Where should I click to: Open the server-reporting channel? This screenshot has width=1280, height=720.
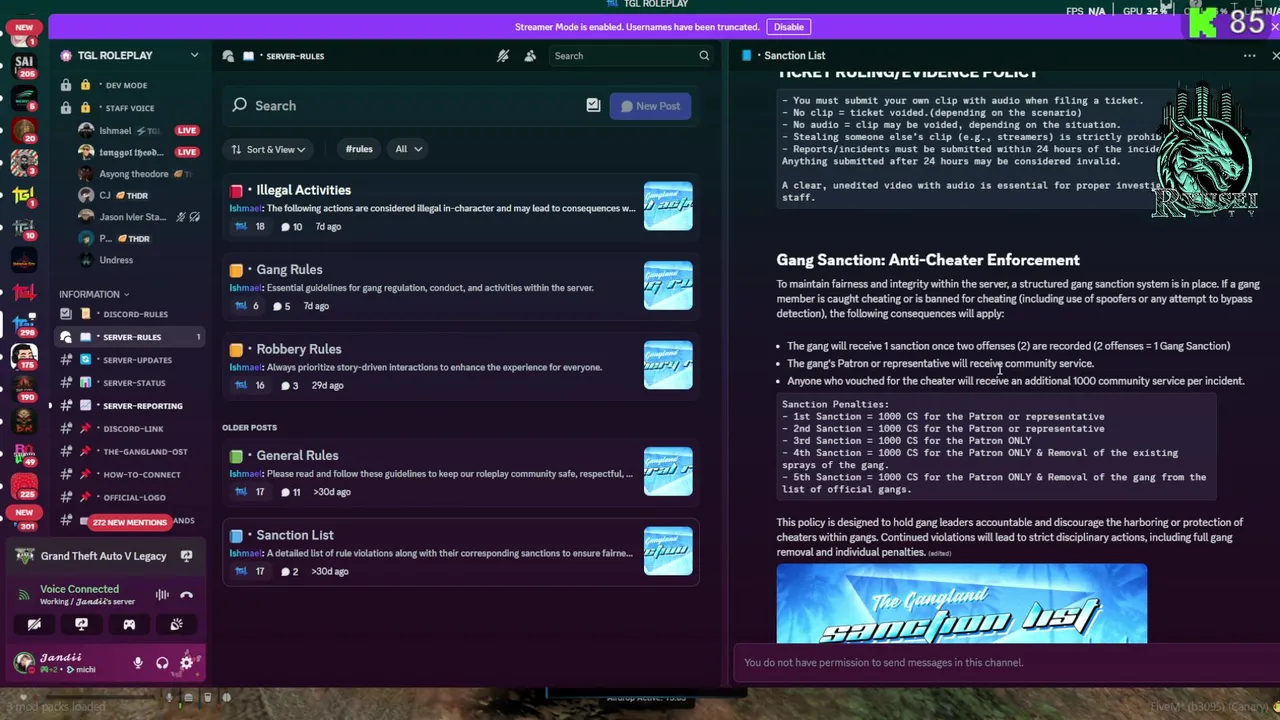pos(130,406)
